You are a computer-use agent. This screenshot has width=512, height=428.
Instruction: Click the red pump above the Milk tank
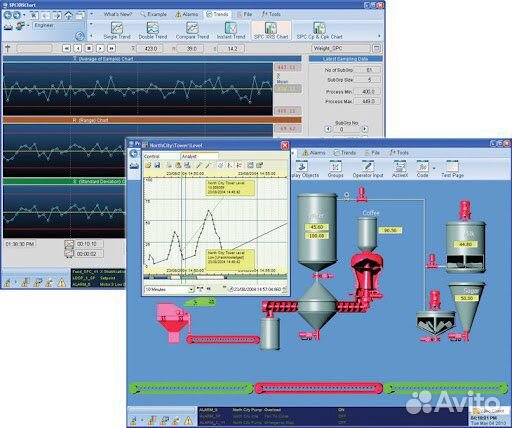tap(465, 210)
